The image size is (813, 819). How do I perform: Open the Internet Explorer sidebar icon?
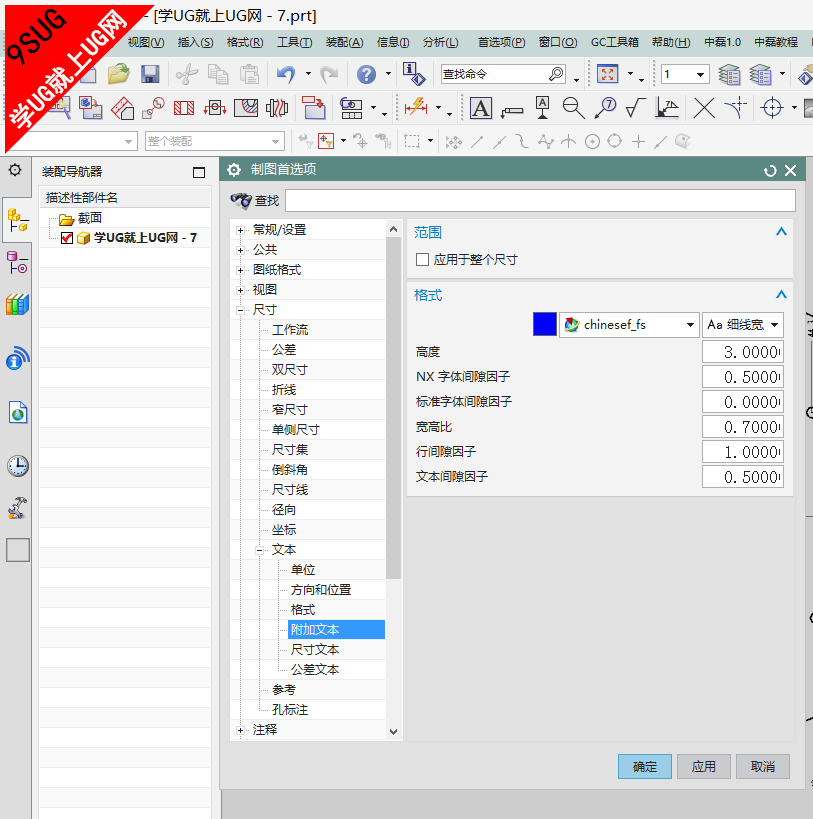point(17,413)
